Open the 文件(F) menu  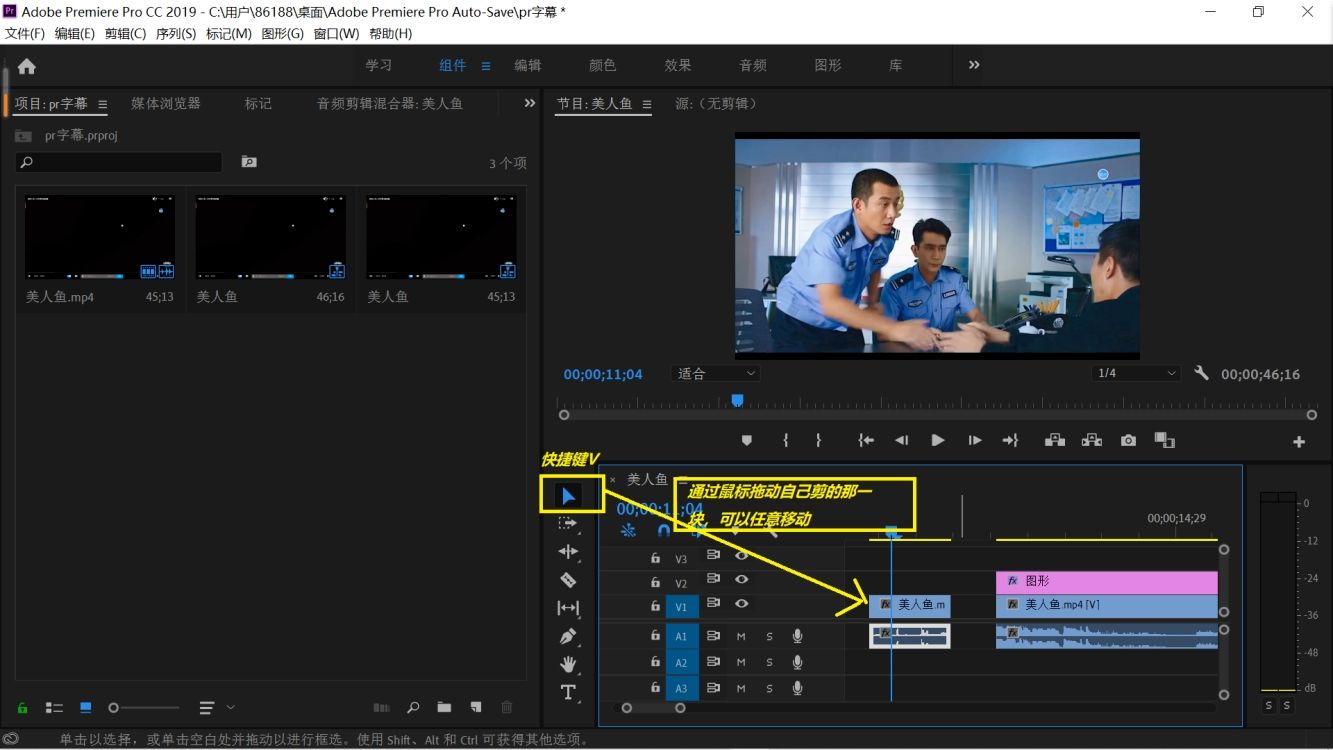[24, 33]
